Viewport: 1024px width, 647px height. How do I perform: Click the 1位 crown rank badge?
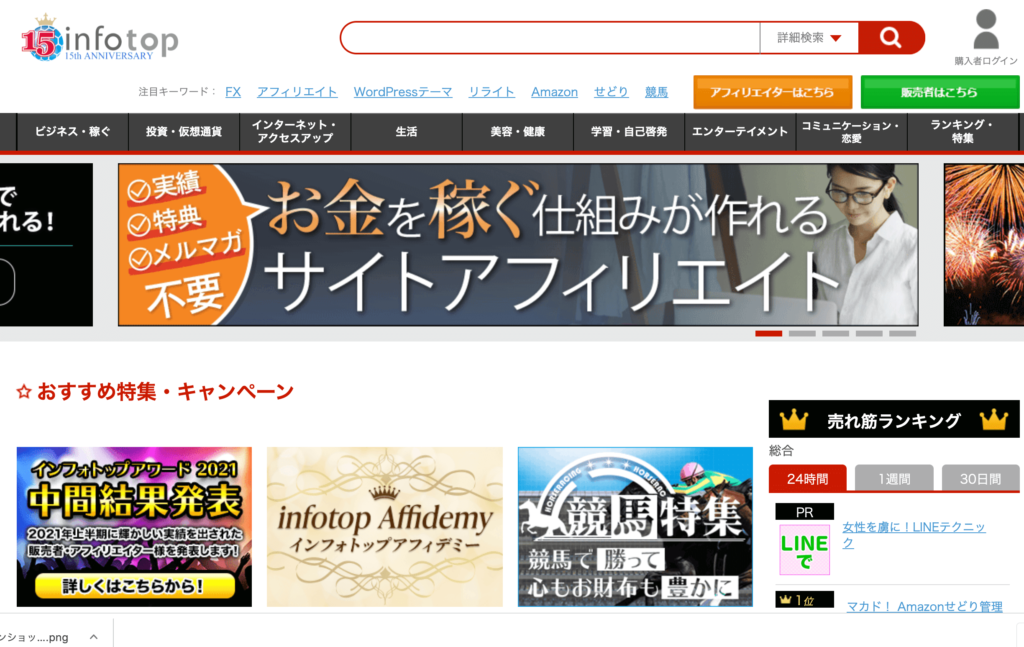[805, 599]
